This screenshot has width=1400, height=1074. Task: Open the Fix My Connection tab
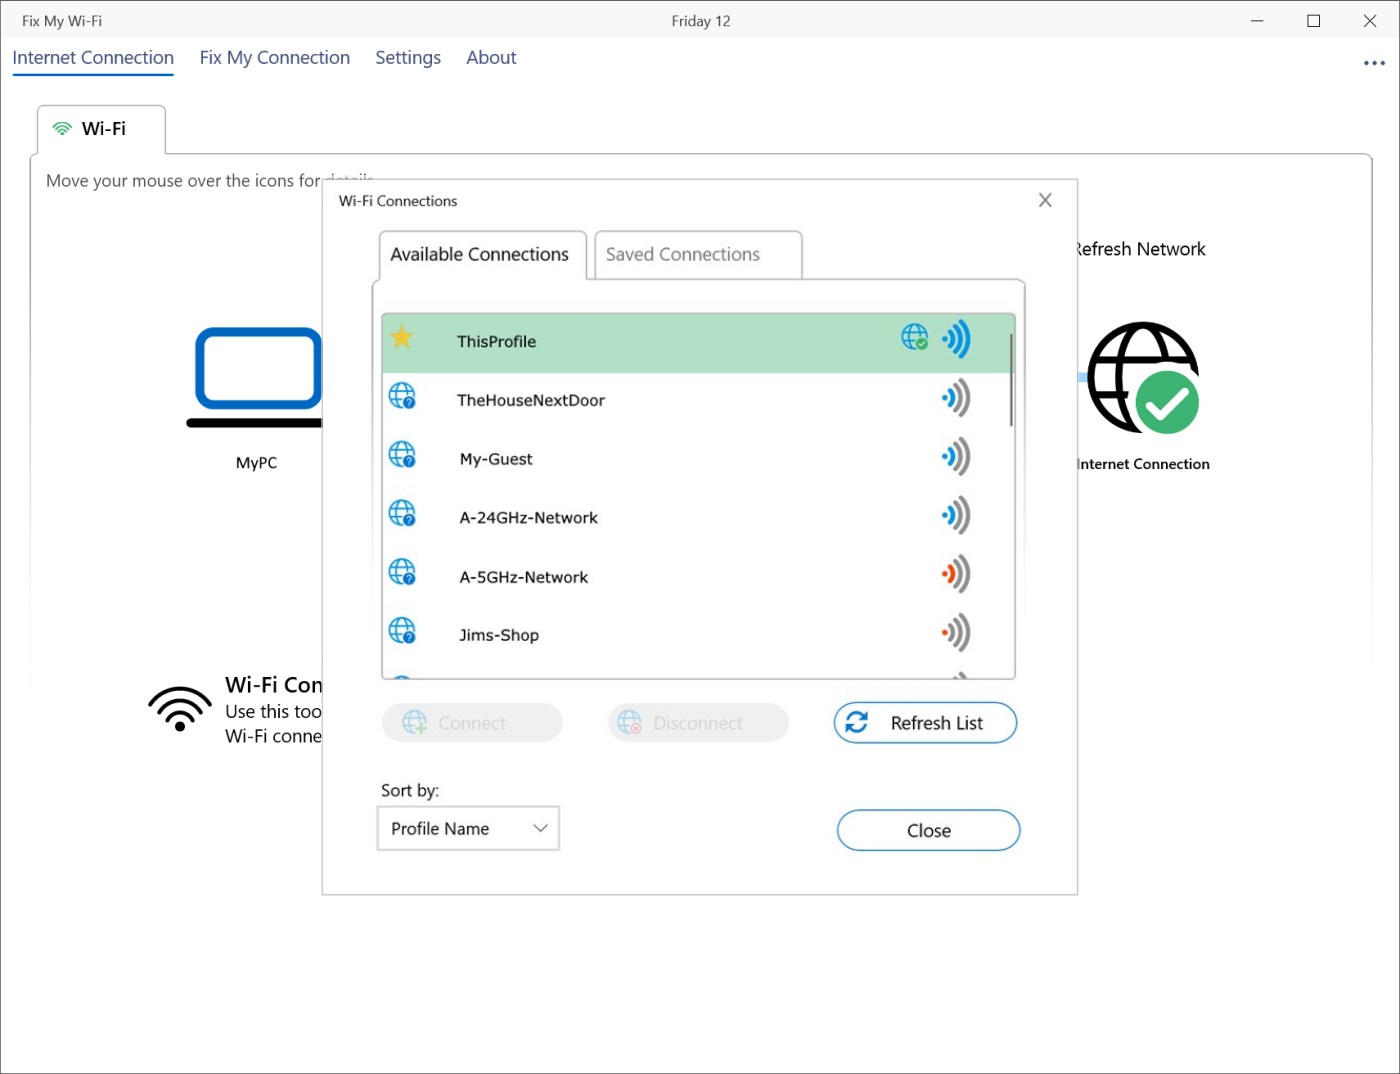(x=275, y=58)
